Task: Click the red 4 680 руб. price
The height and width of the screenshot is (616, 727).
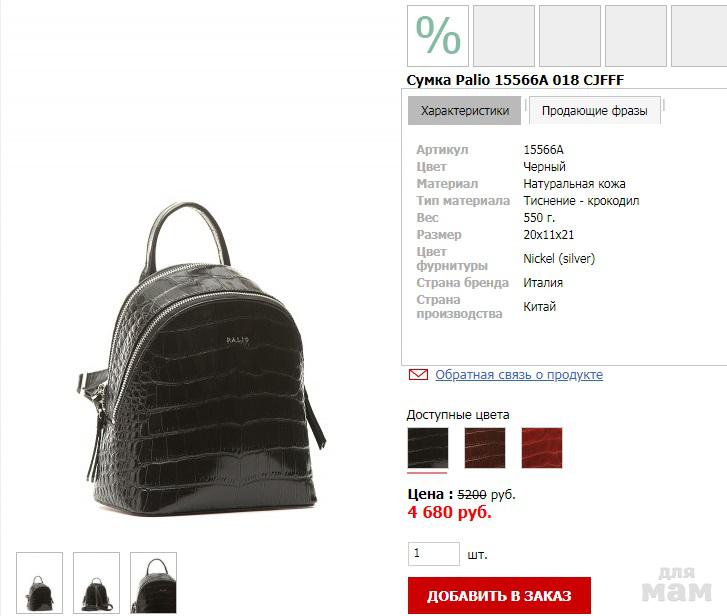Action: coord(449,512)
